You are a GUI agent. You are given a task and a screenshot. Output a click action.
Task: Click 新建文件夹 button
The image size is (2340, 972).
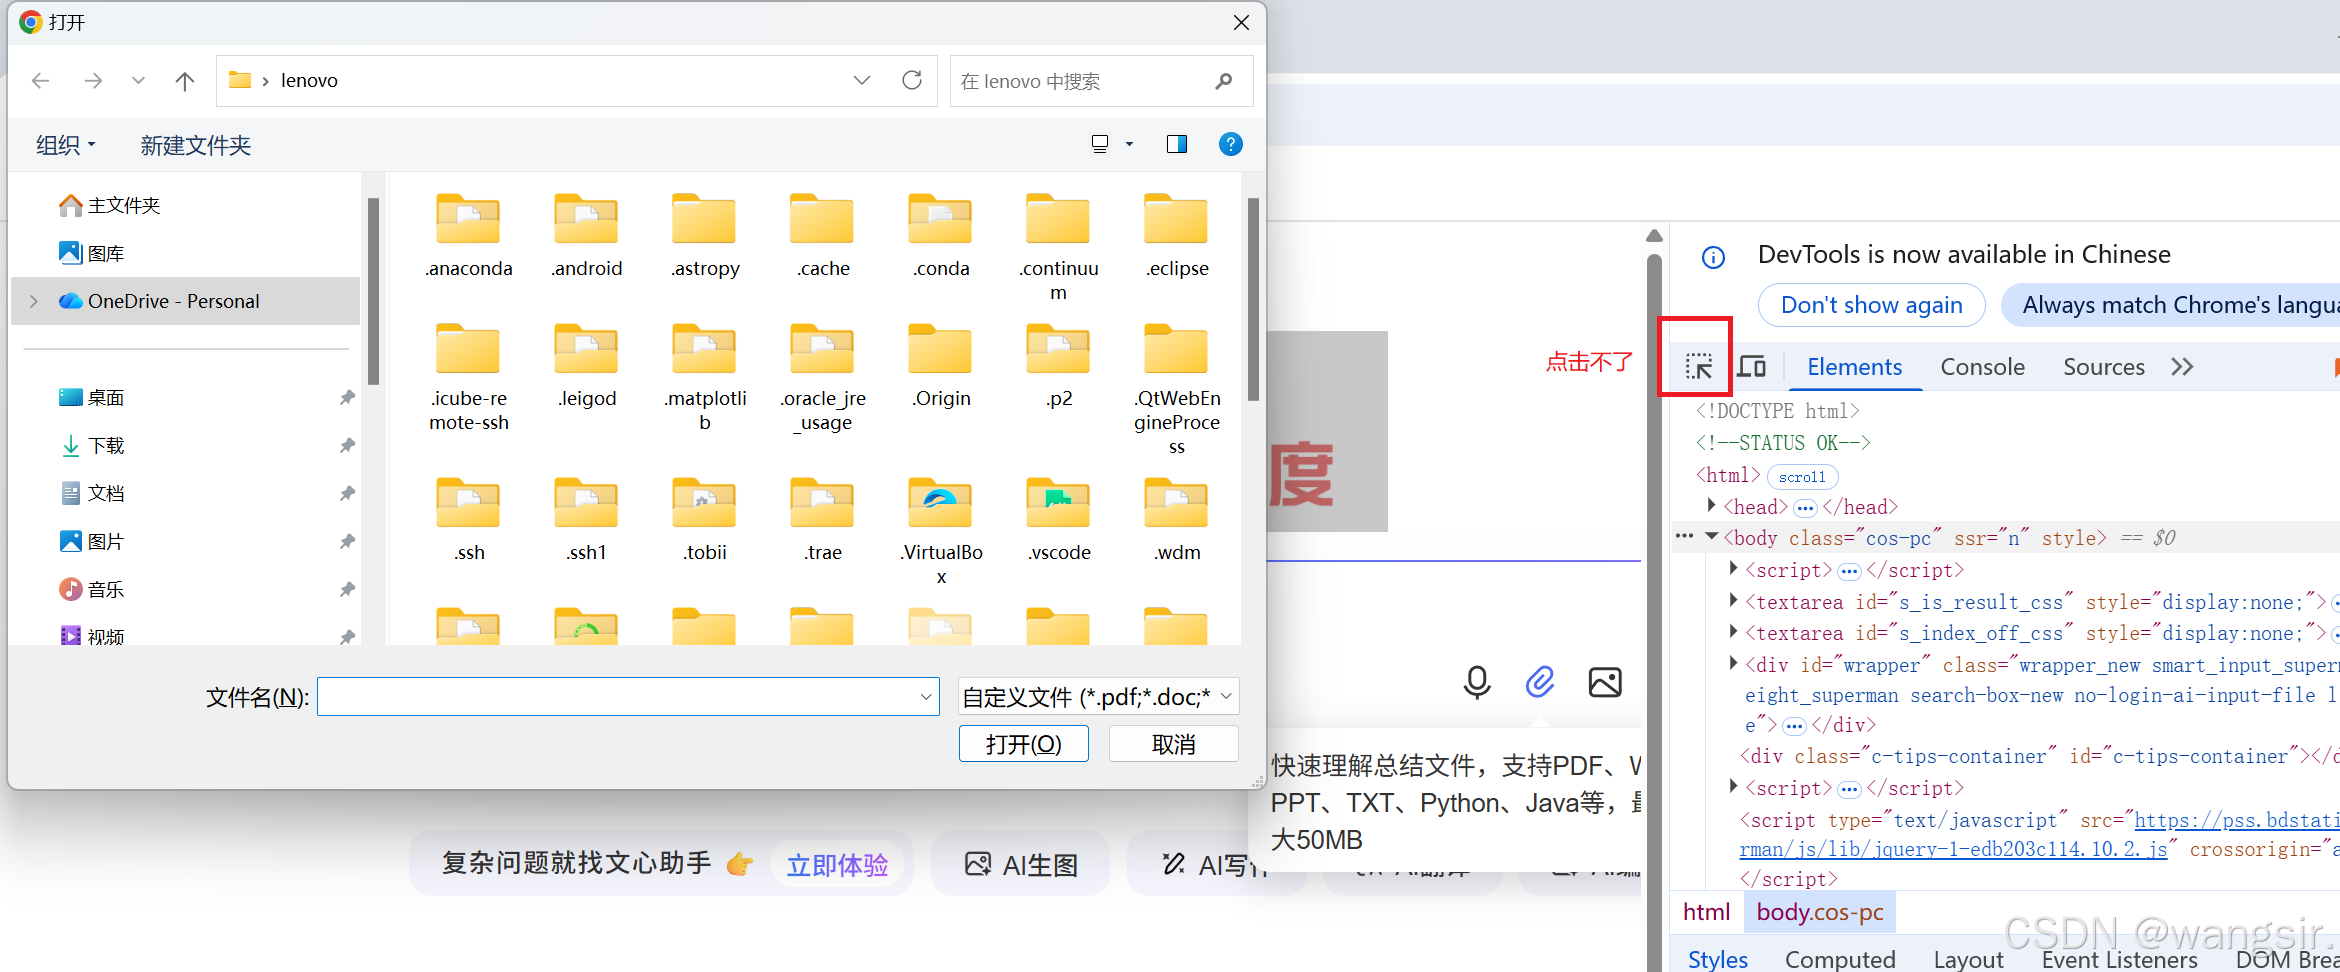coord(196,145)
